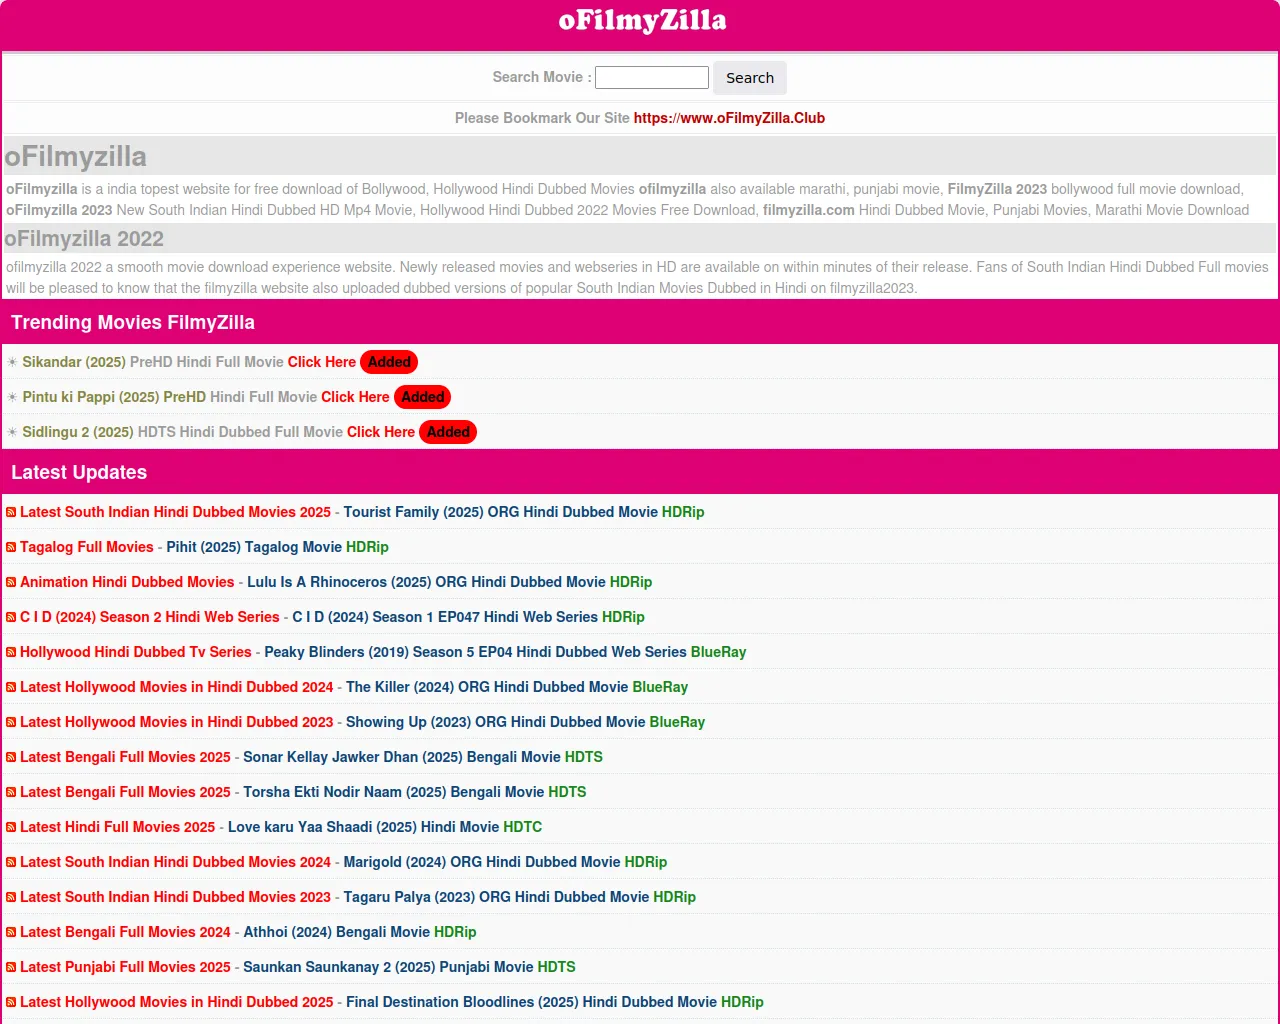
Task: Open Latest Hollywood Movies in Hindi Dubbed 2025
Action: point(177,1002)
